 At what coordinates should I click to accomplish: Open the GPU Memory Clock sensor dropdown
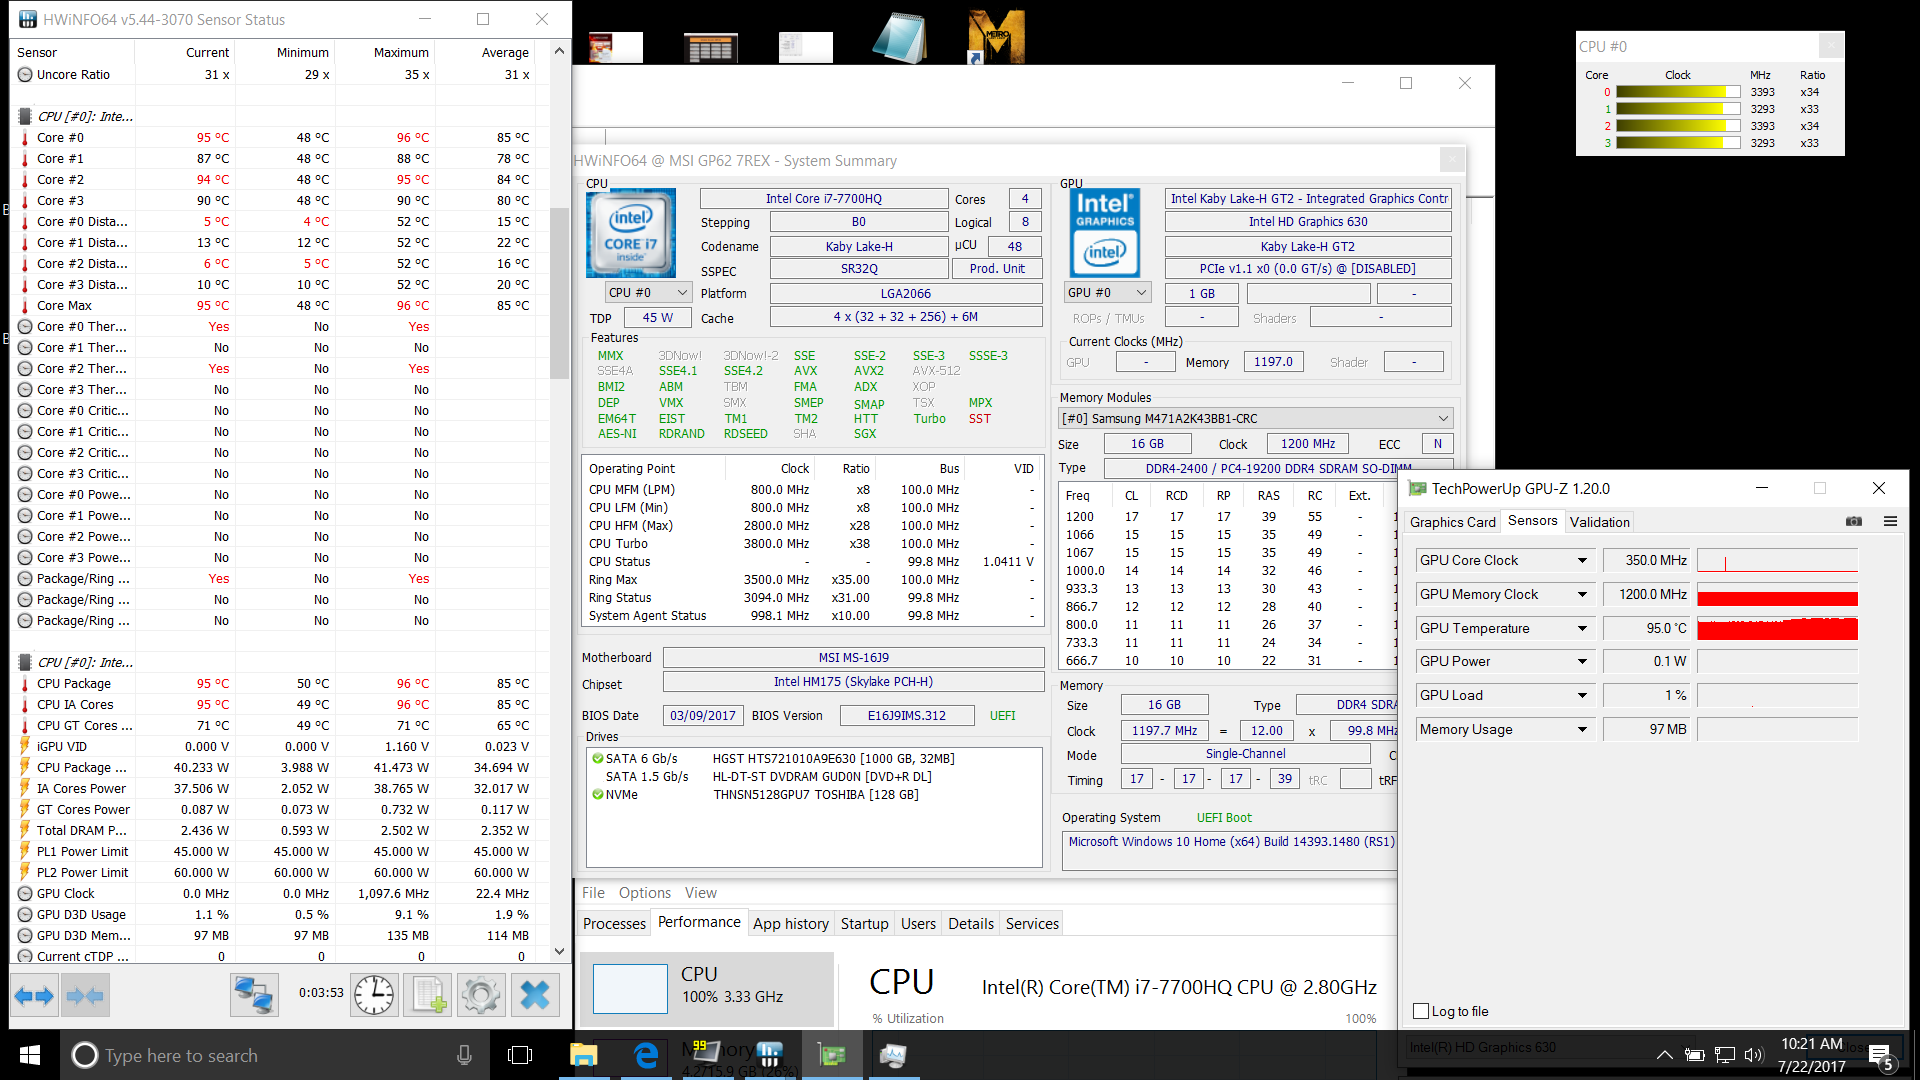click(1582, 595)
